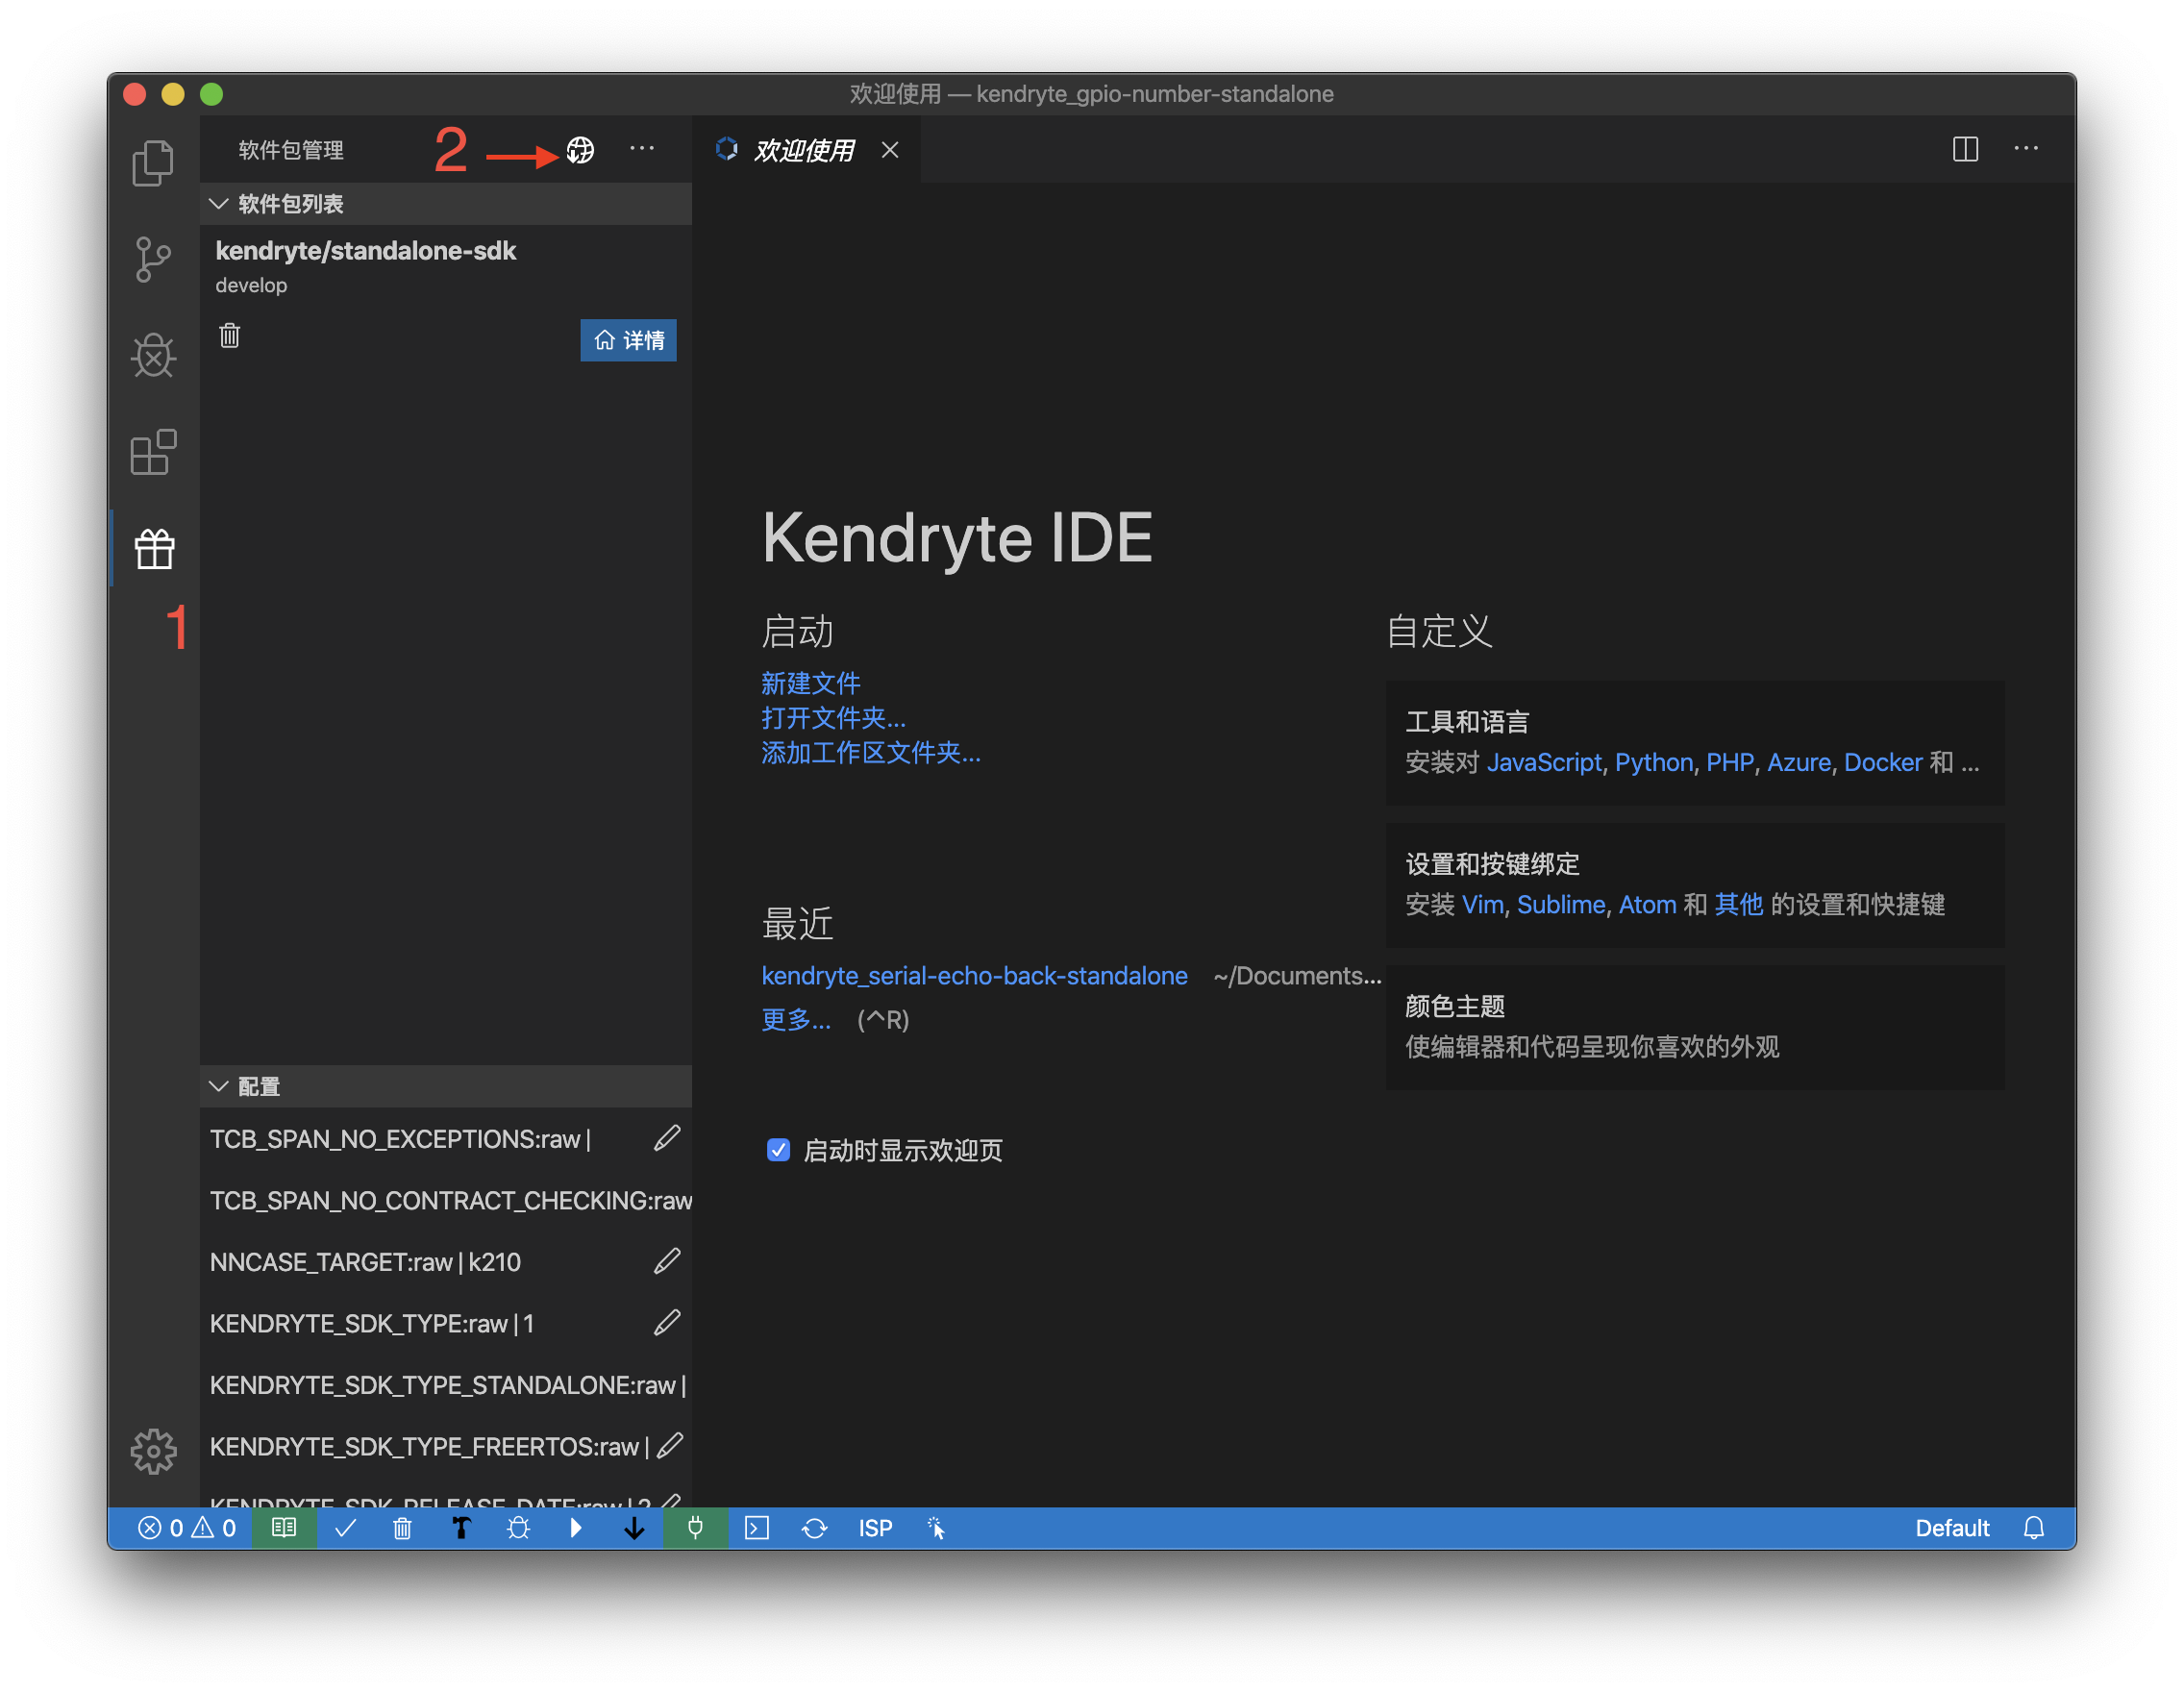The width and height of the screenshot is (2184, 1692).
Task: Click the 其他 keybindings link
Action: [x=1738, y=904]
